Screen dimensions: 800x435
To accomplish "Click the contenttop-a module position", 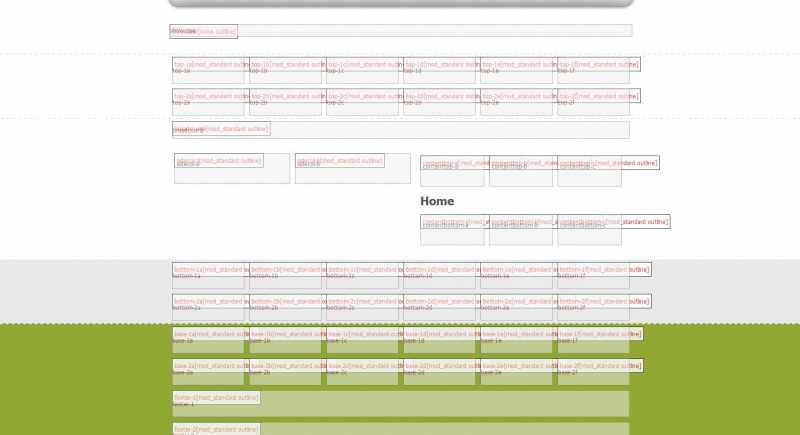I will 452,171.
